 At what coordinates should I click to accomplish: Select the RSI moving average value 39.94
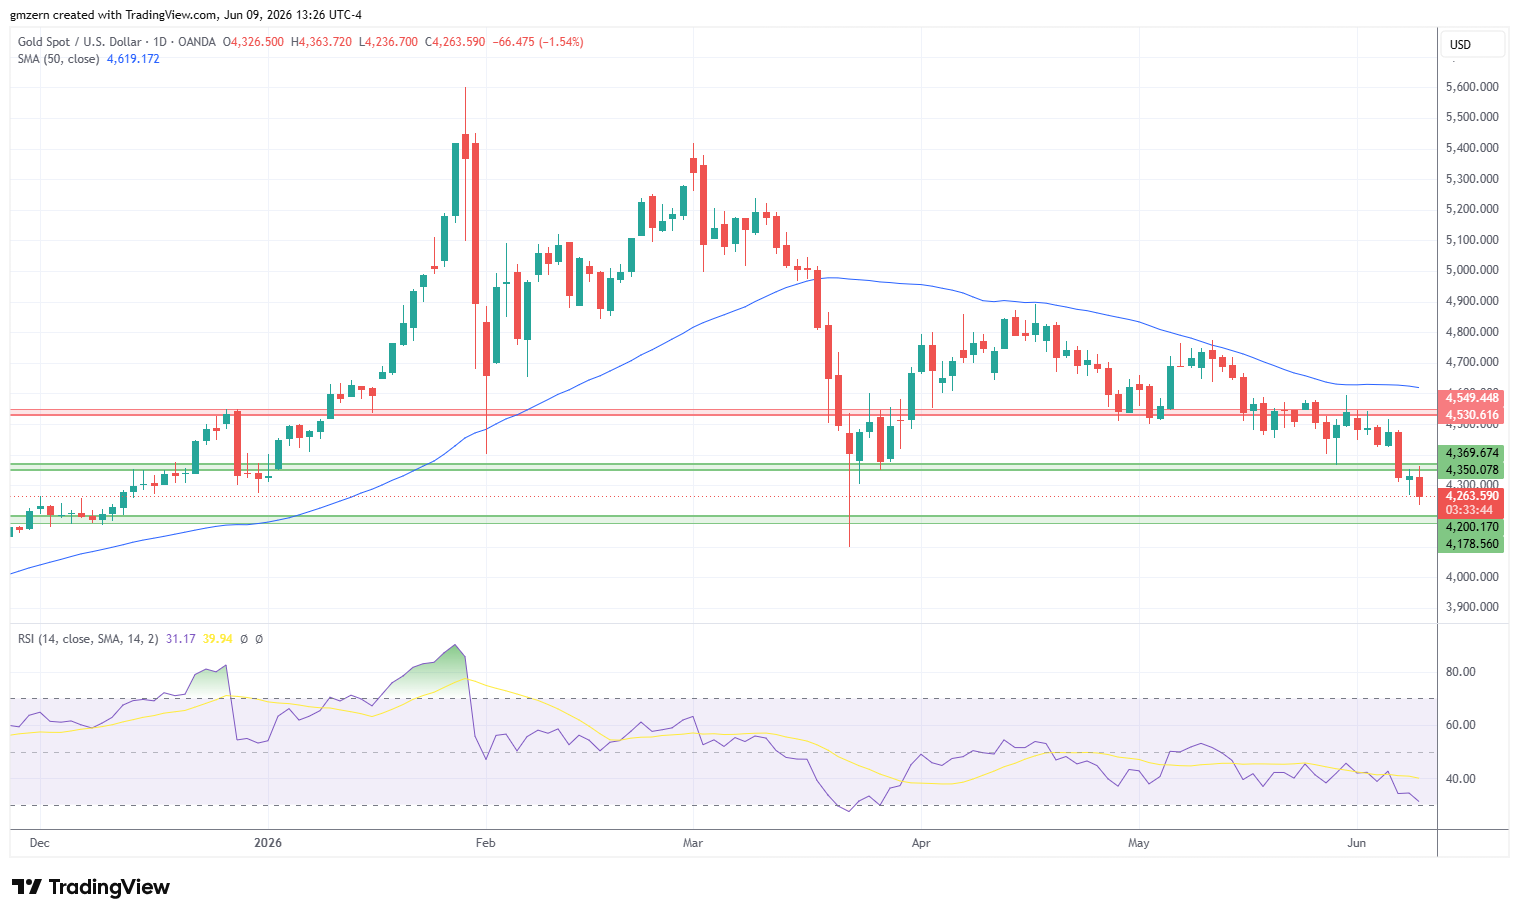pos(217,638)
